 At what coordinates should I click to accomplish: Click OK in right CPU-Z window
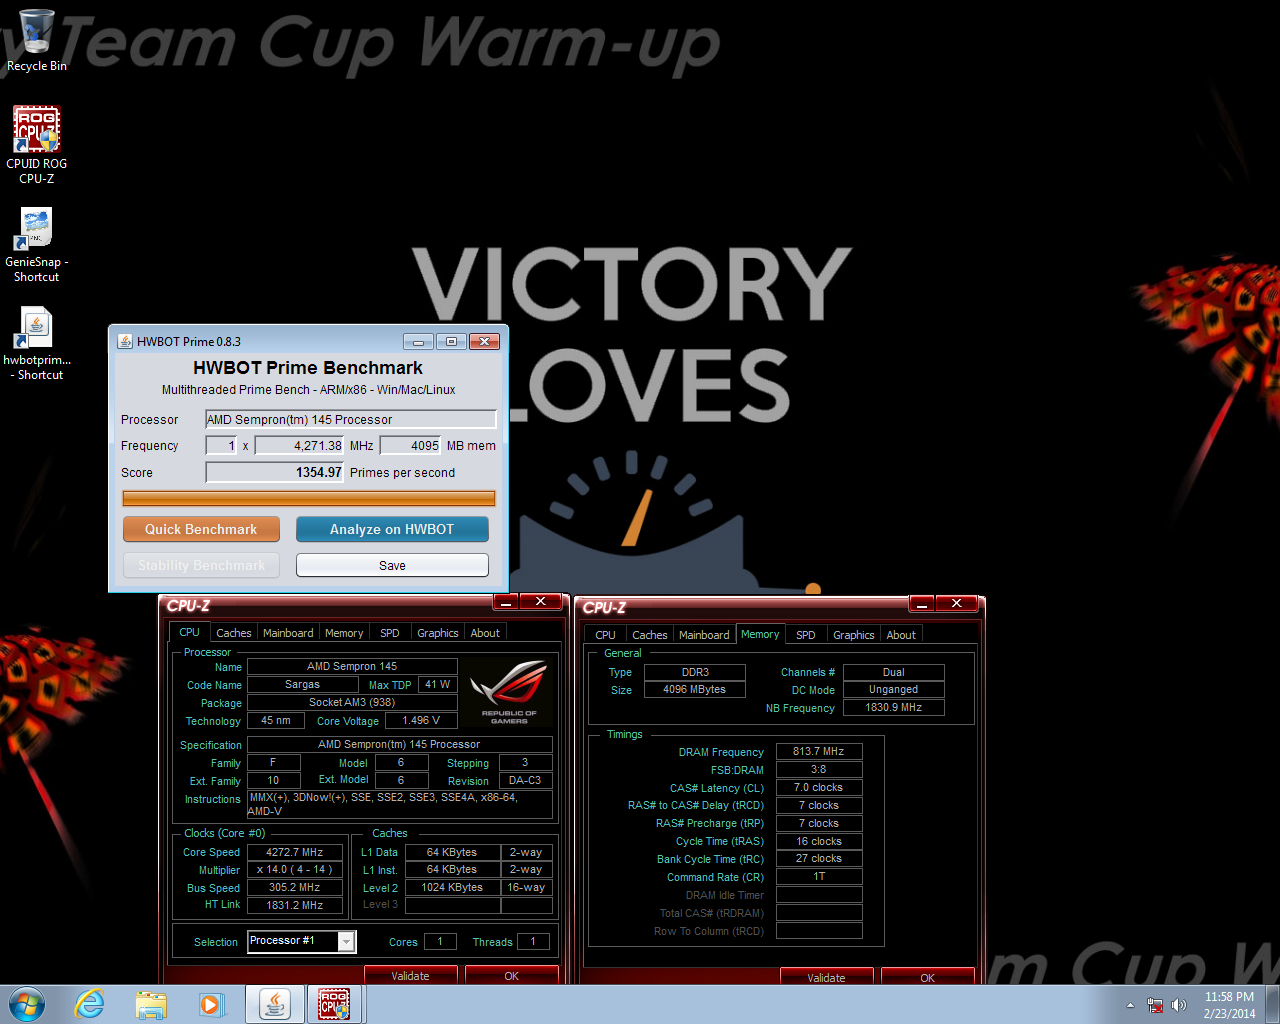(927, 977)
